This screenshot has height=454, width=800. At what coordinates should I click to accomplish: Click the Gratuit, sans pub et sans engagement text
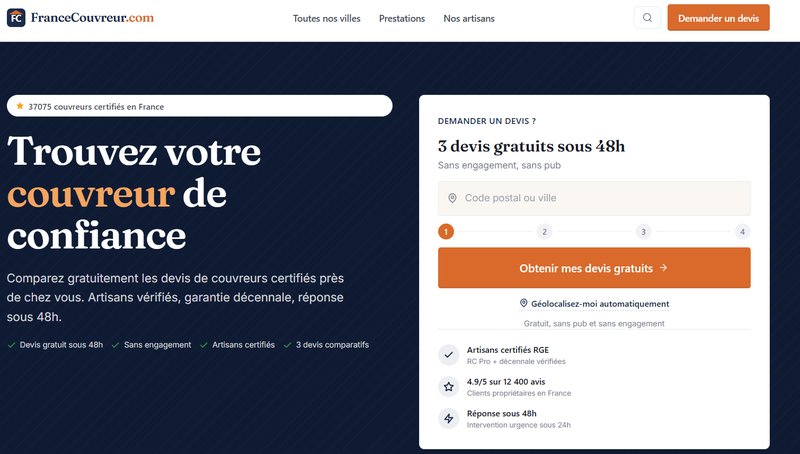[x=594, y=323]
